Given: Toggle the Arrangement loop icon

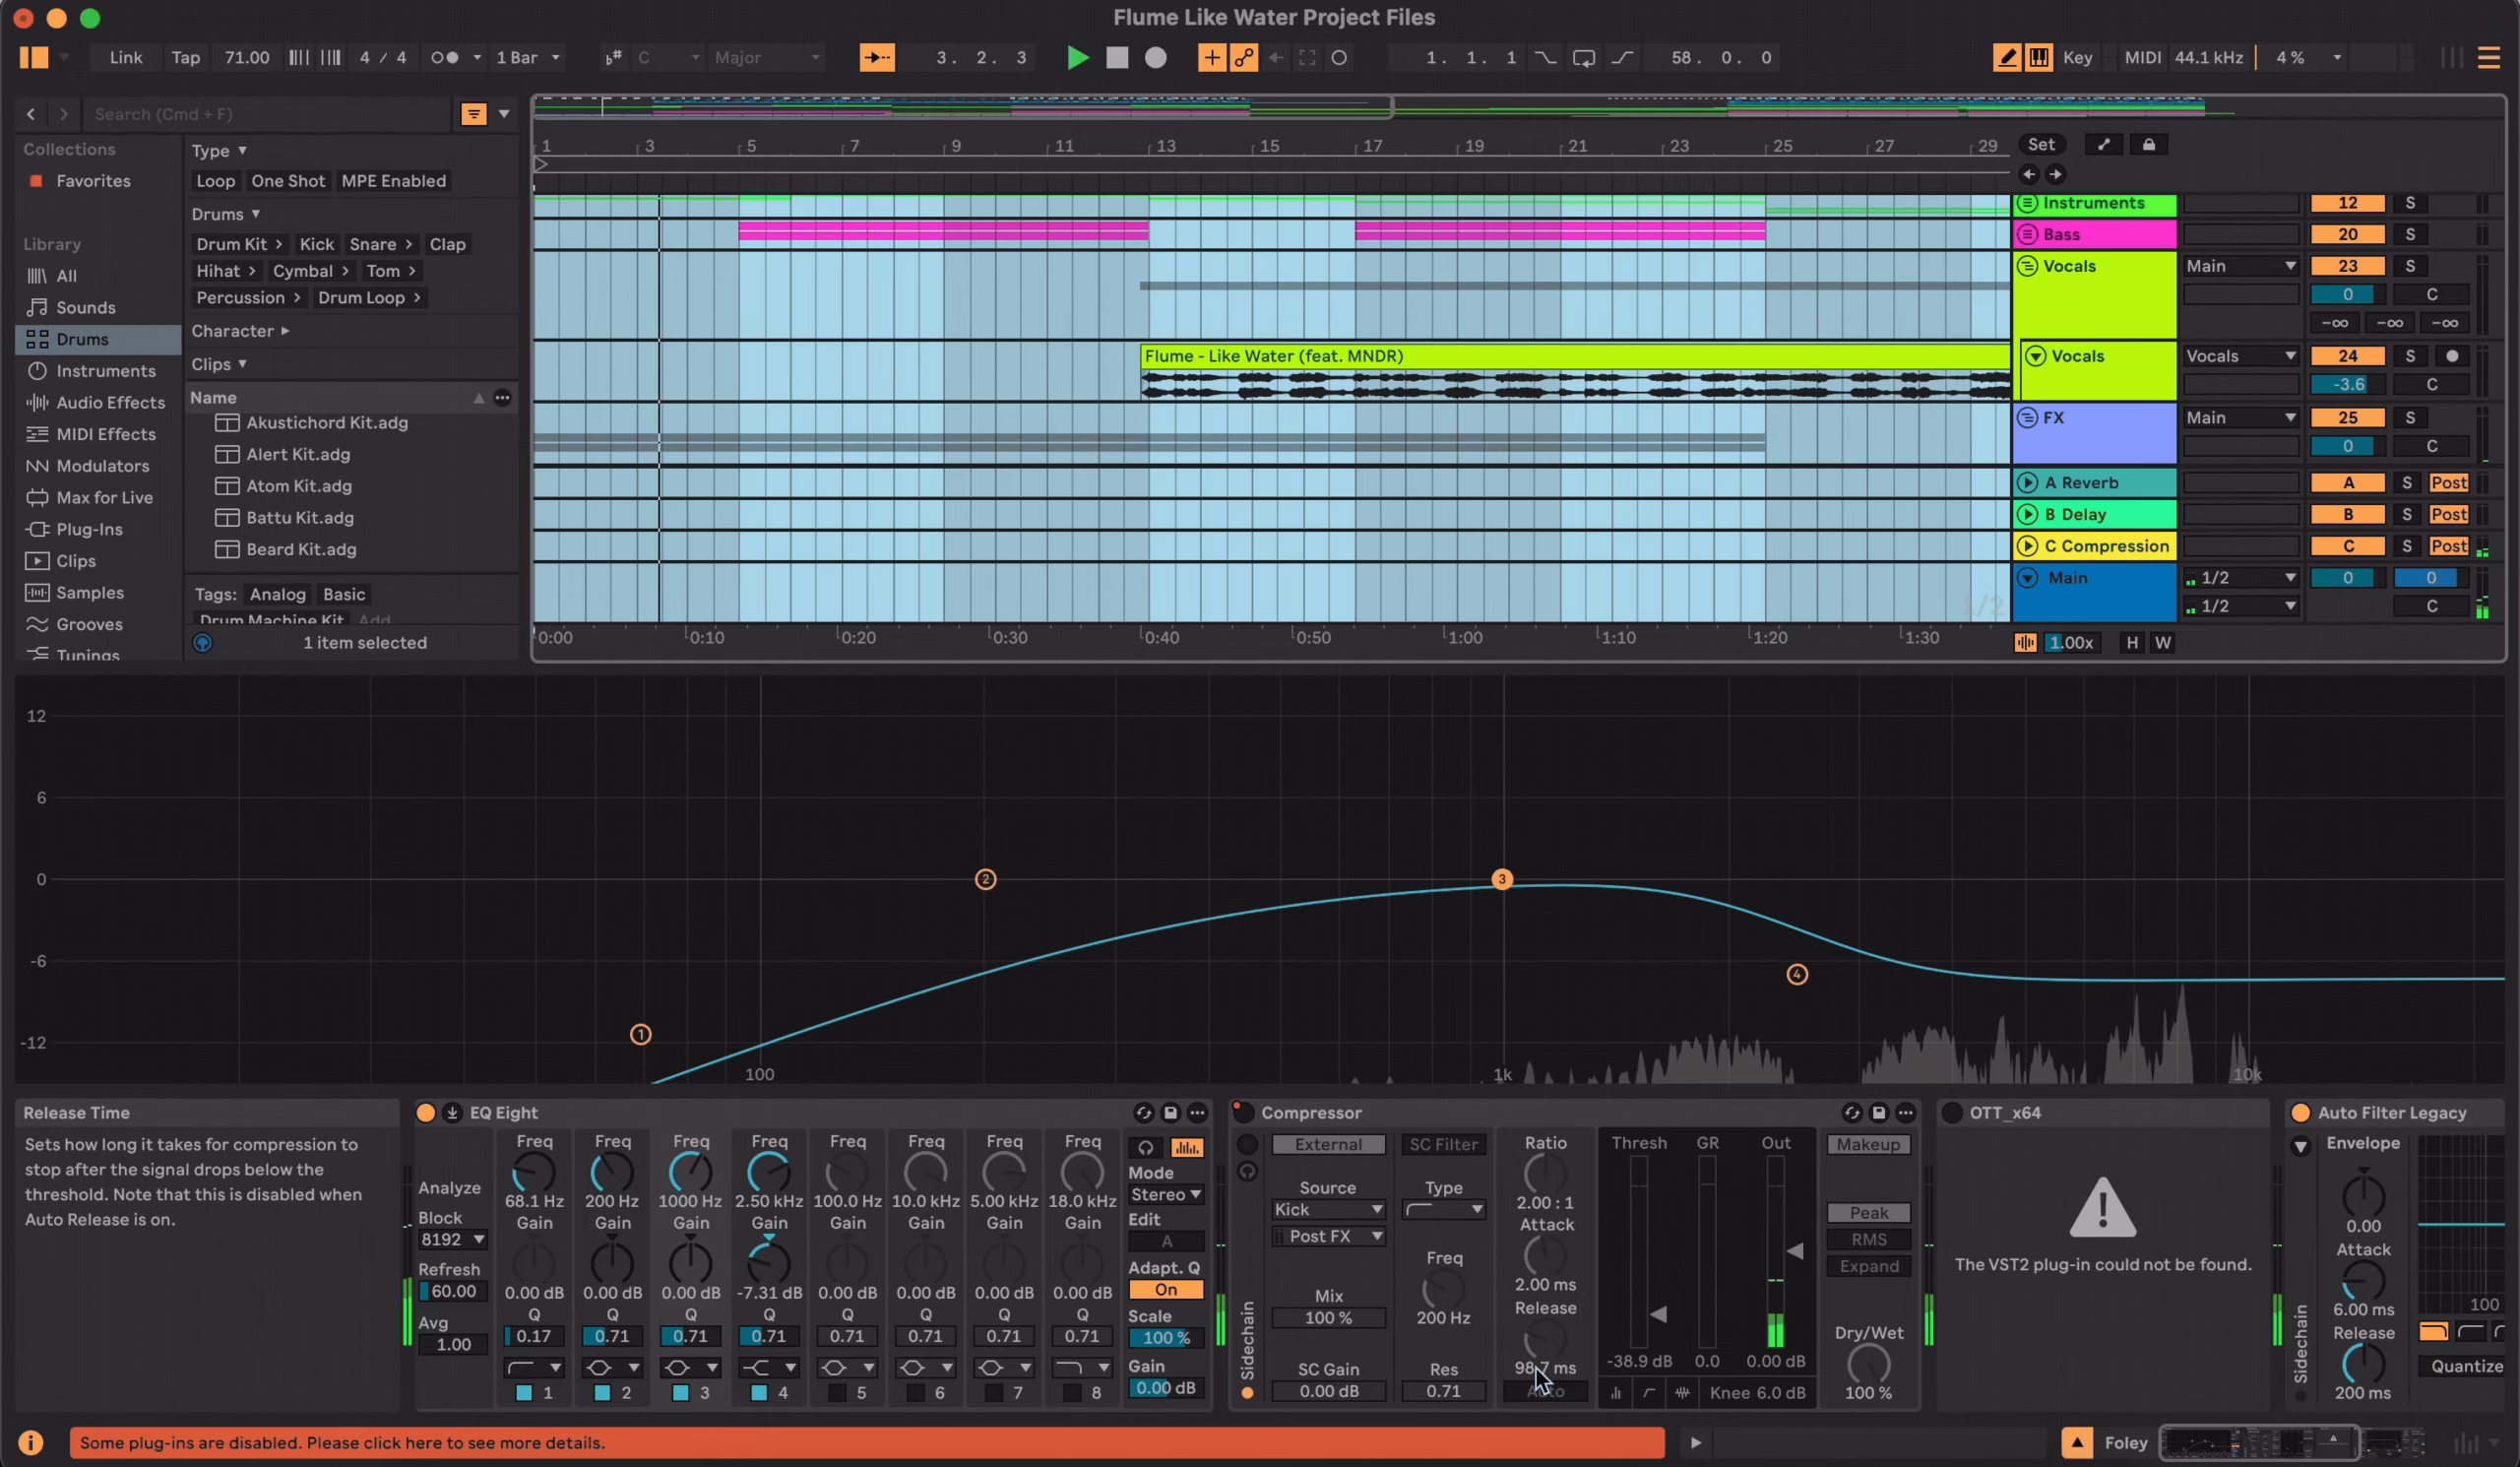Looking at the screenshot, I should pyautogui.click(x=1584, y=57).
